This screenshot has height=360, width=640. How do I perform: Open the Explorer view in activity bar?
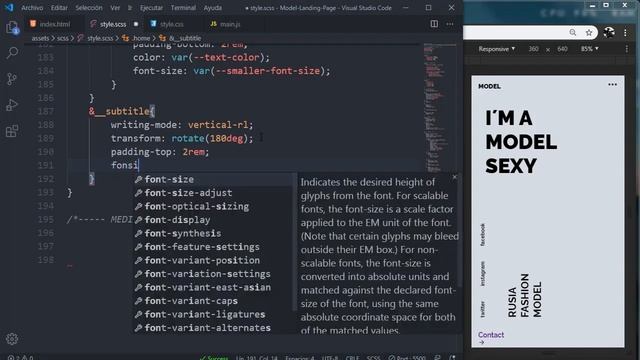coord(12,28)
